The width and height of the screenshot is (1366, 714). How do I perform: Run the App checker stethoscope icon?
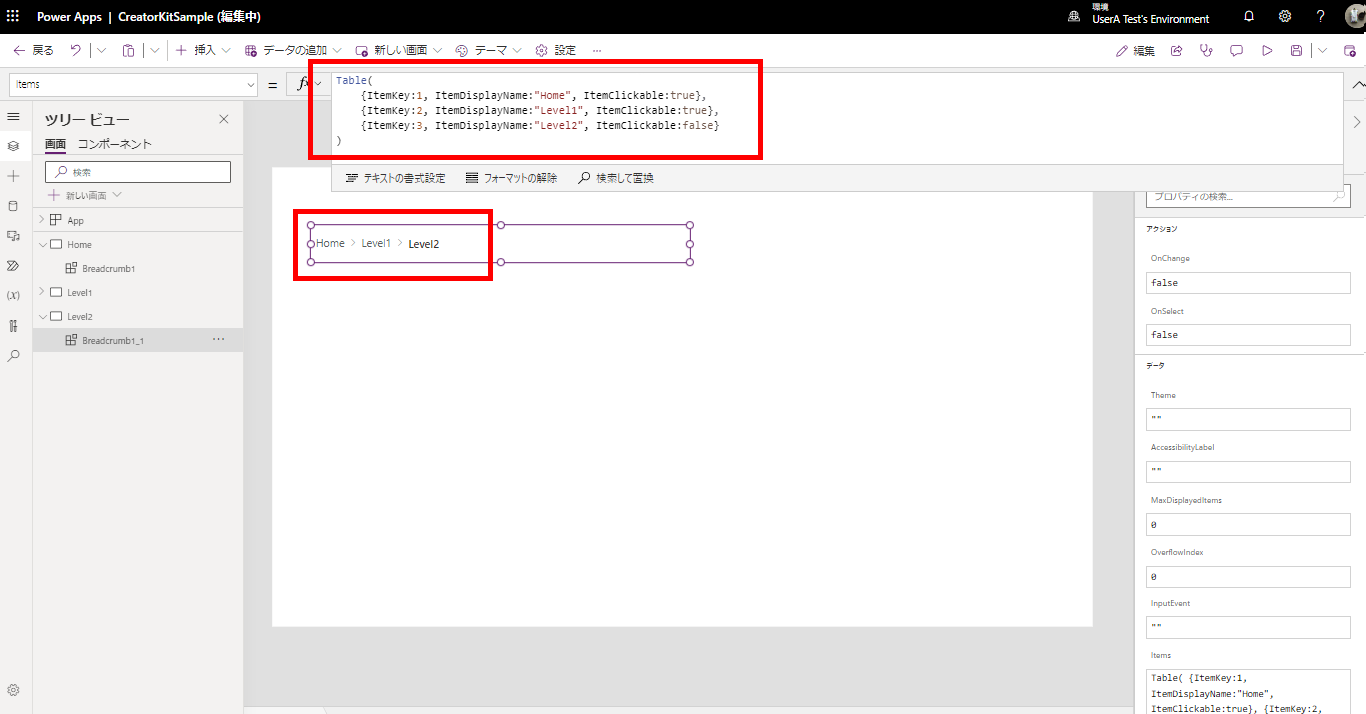[1206, 50]
